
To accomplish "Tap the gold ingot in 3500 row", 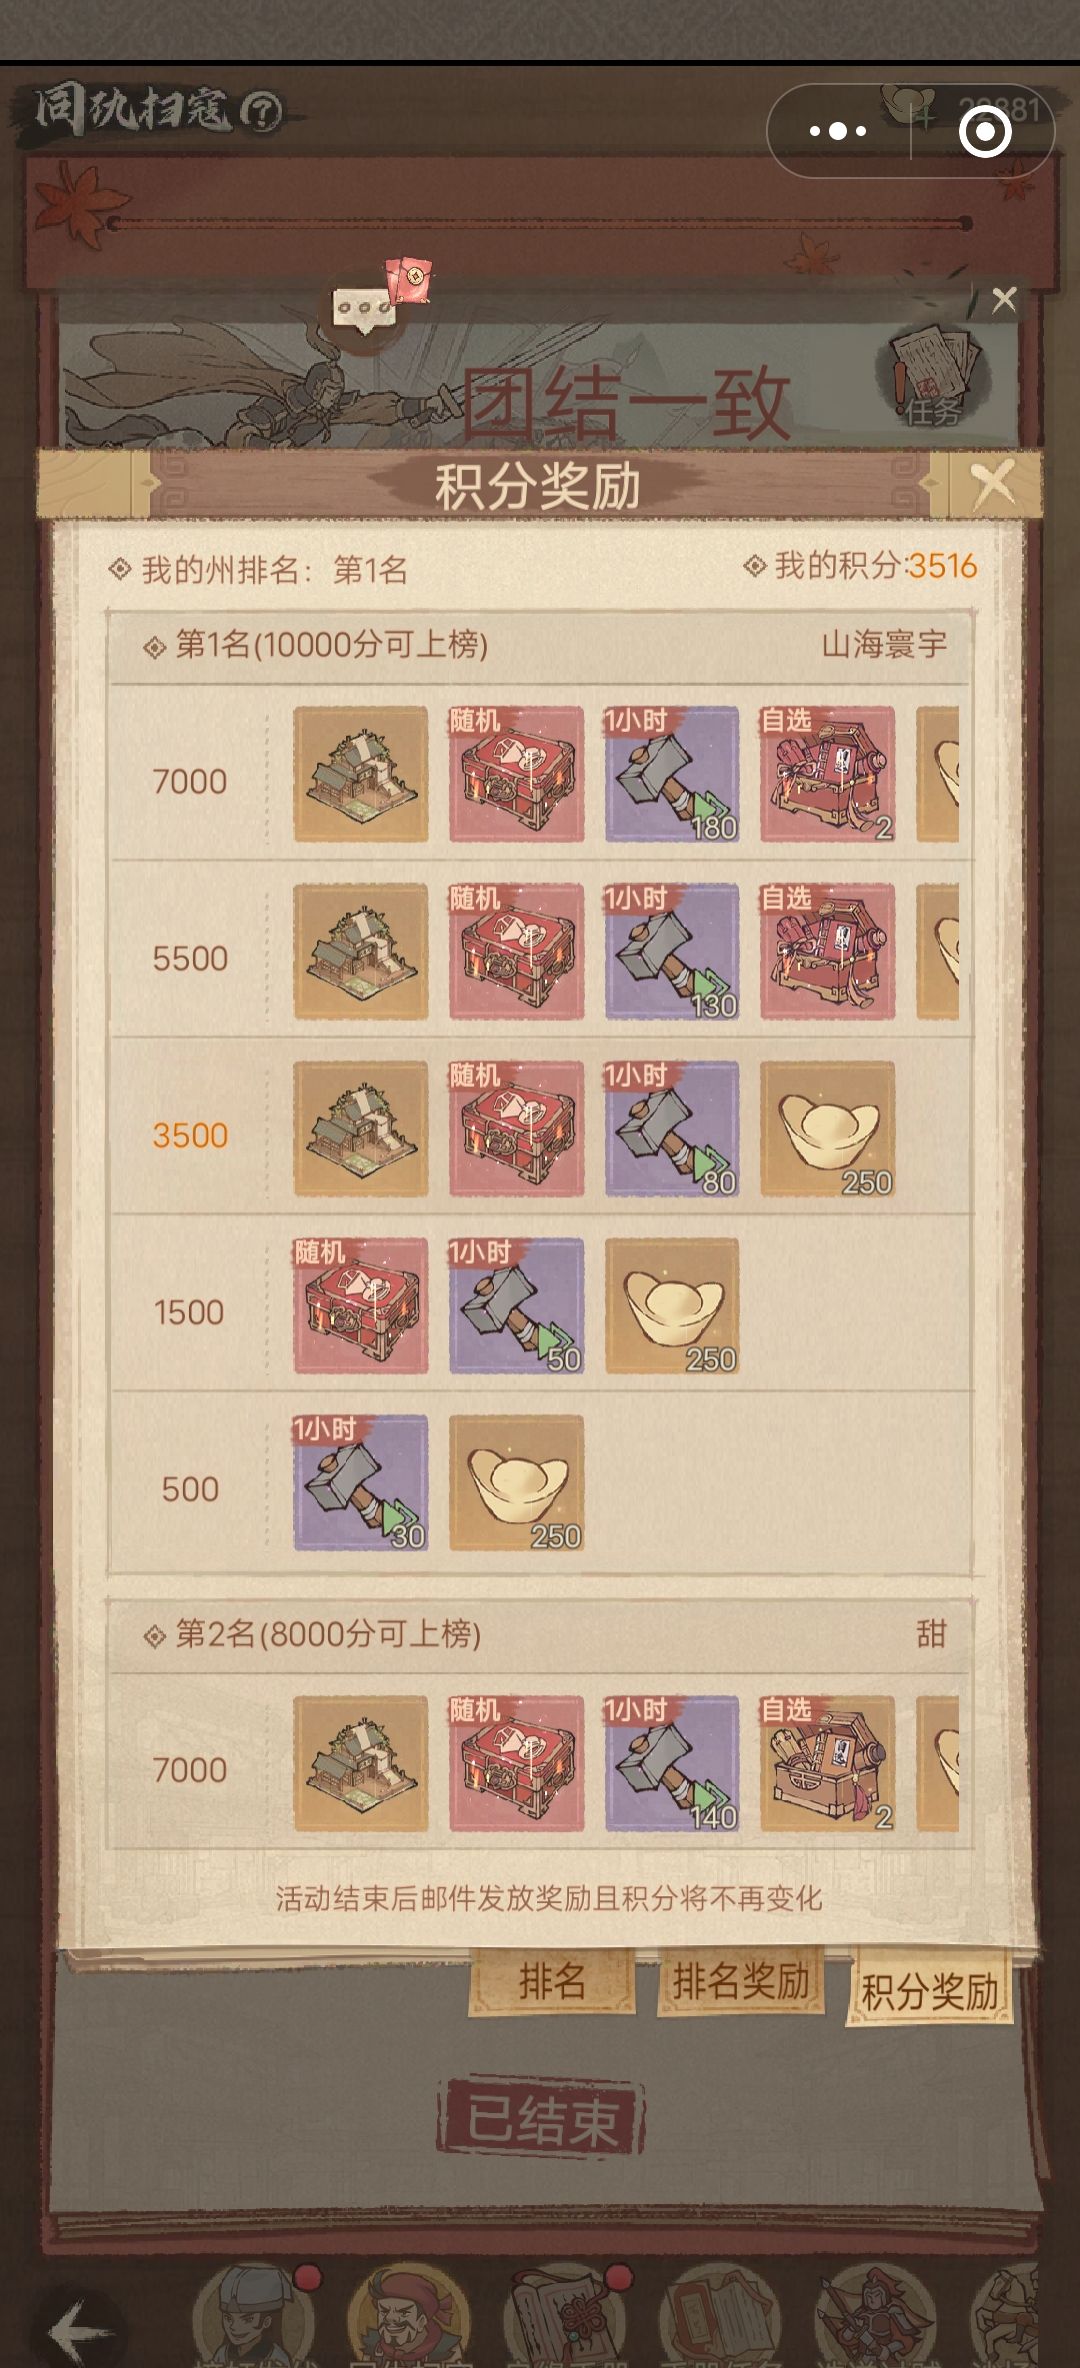I will click(828, 1129).
